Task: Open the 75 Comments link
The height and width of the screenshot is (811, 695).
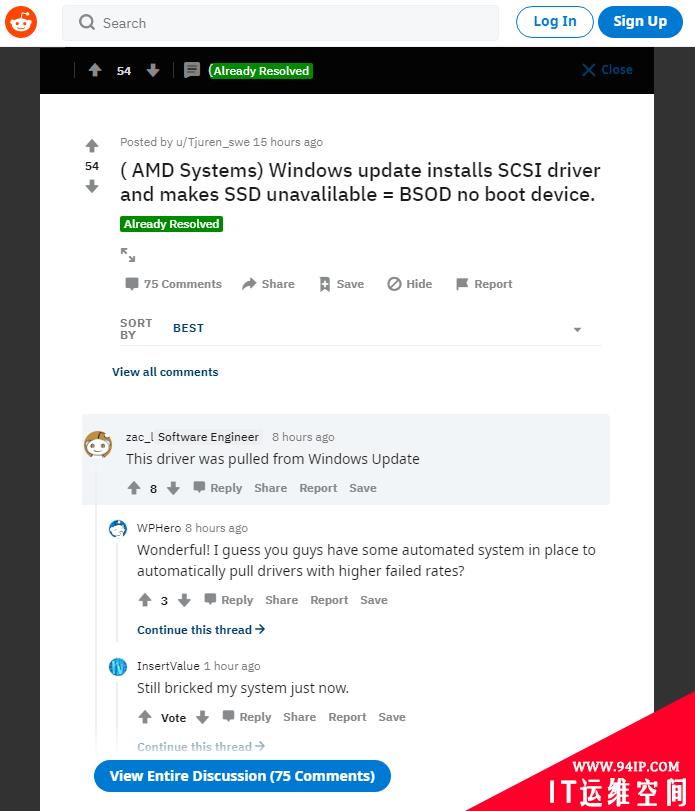Action: coord(173,284)
